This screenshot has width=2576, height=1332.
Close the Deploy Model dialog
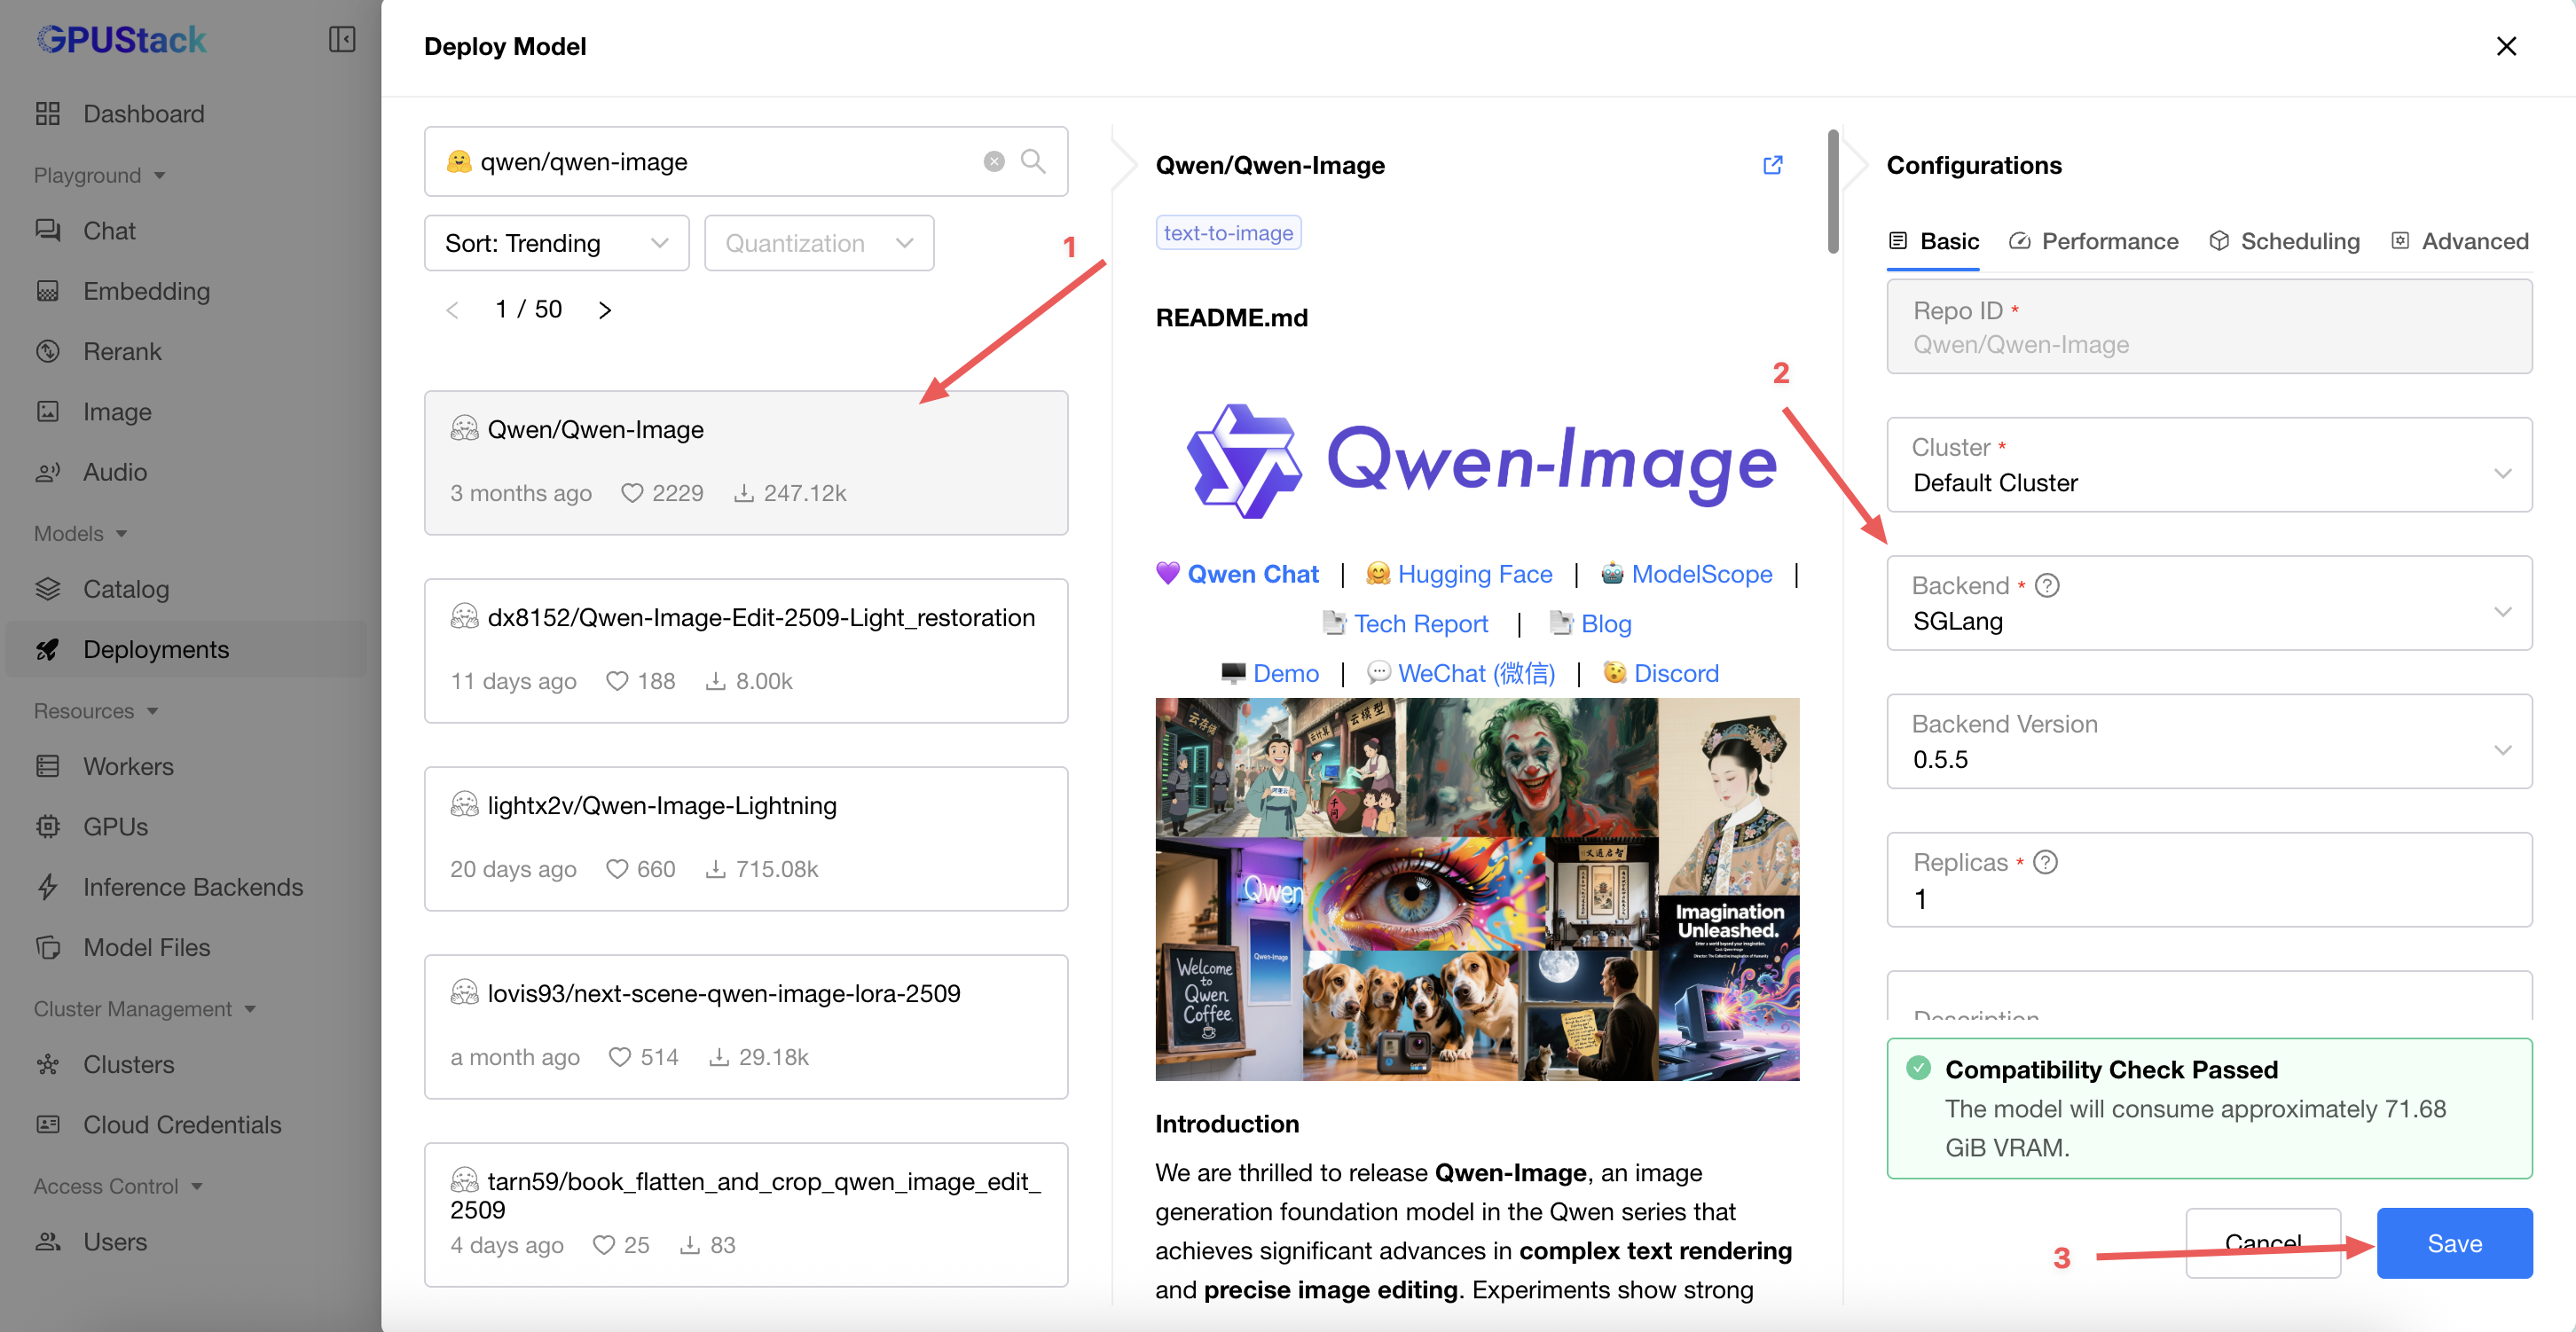click(2505, 46)
